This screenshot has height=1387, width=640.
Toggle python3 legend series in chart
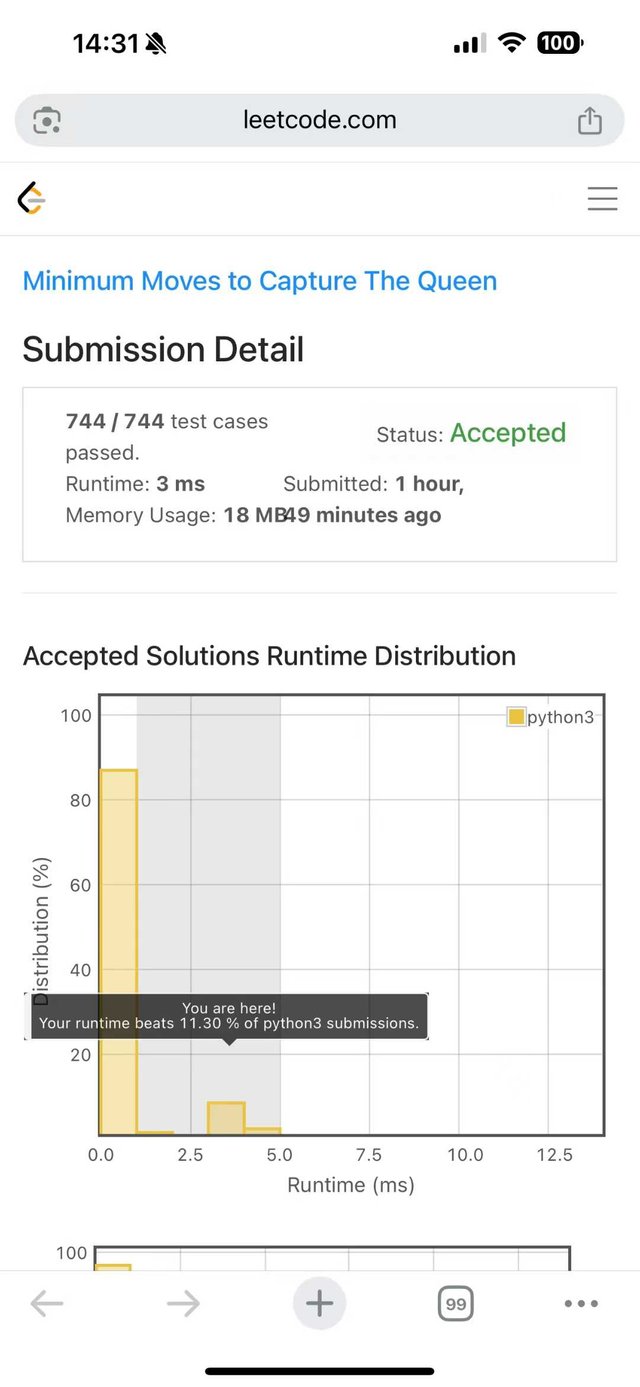pyautogui.click(x=560, y=717)
